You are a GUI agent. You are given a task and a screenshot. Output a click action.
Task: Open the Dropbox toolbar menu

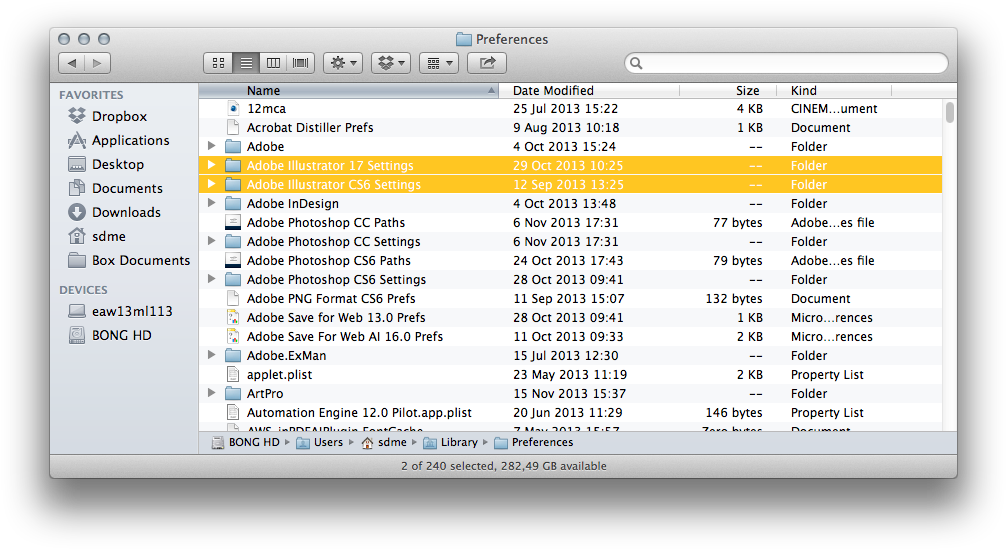391,63
